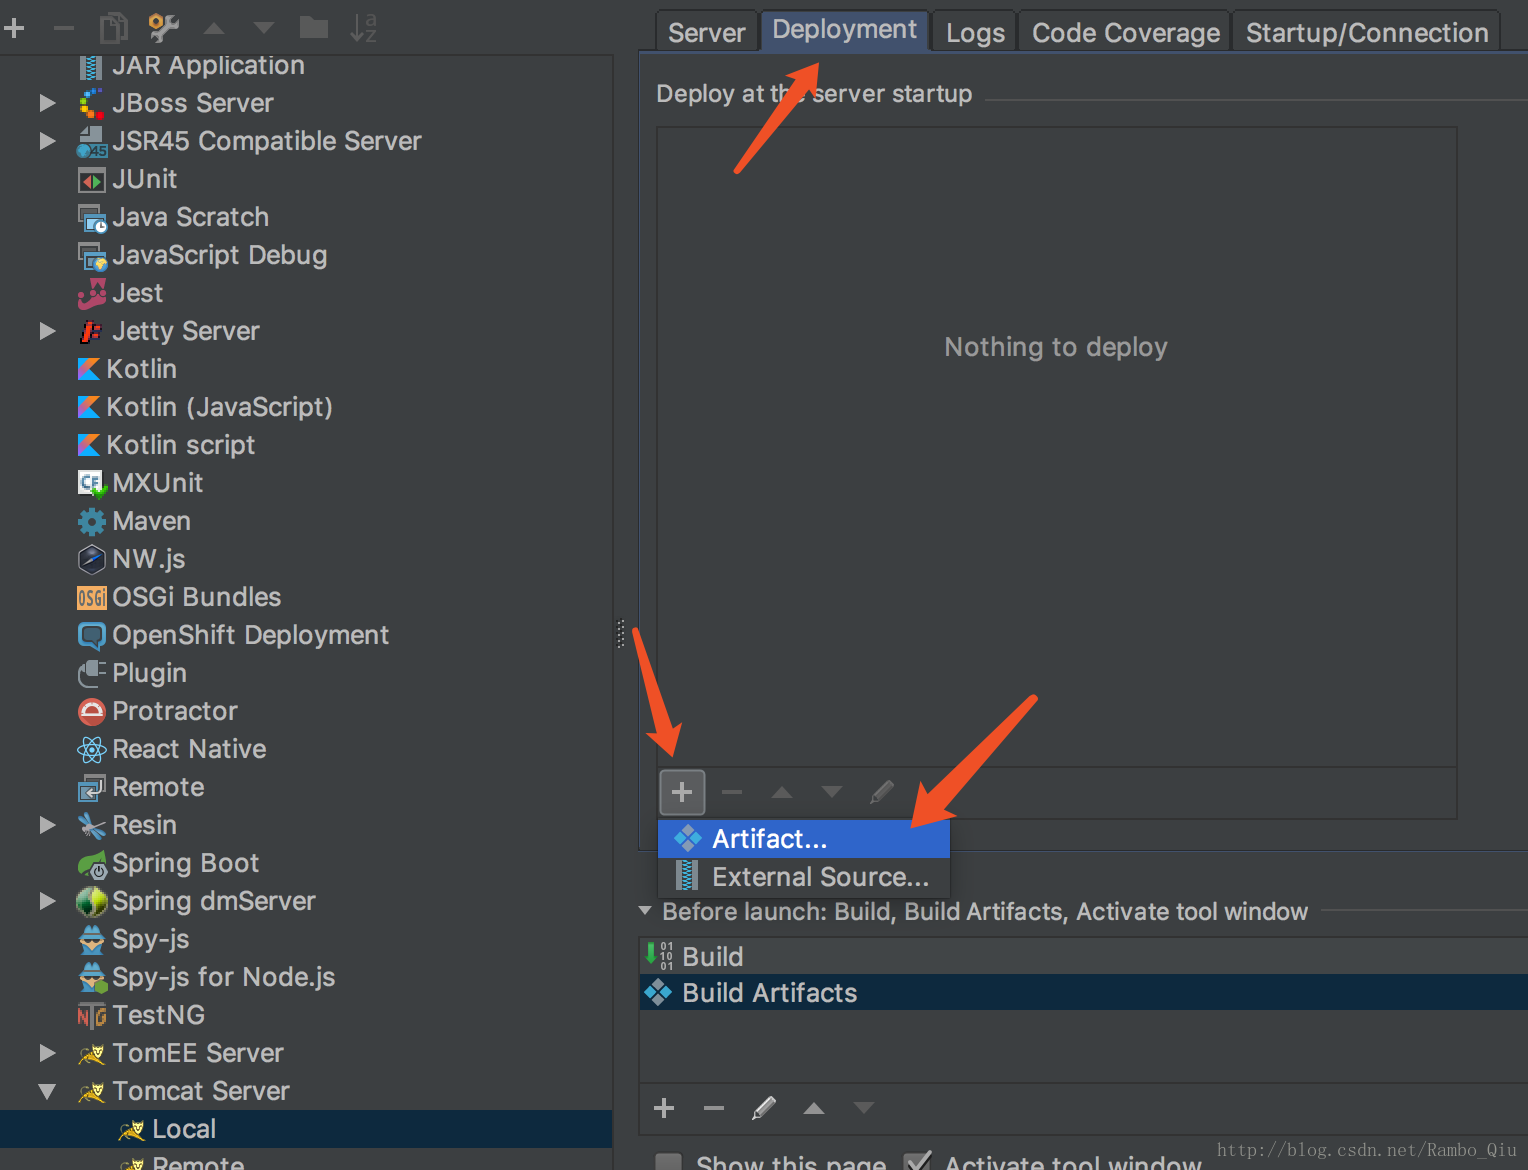The height and width of the screenshot is (1170, 1528).
Task: Move deployment item down arrow
Action: pyautogui.click(x=831, y=792)
